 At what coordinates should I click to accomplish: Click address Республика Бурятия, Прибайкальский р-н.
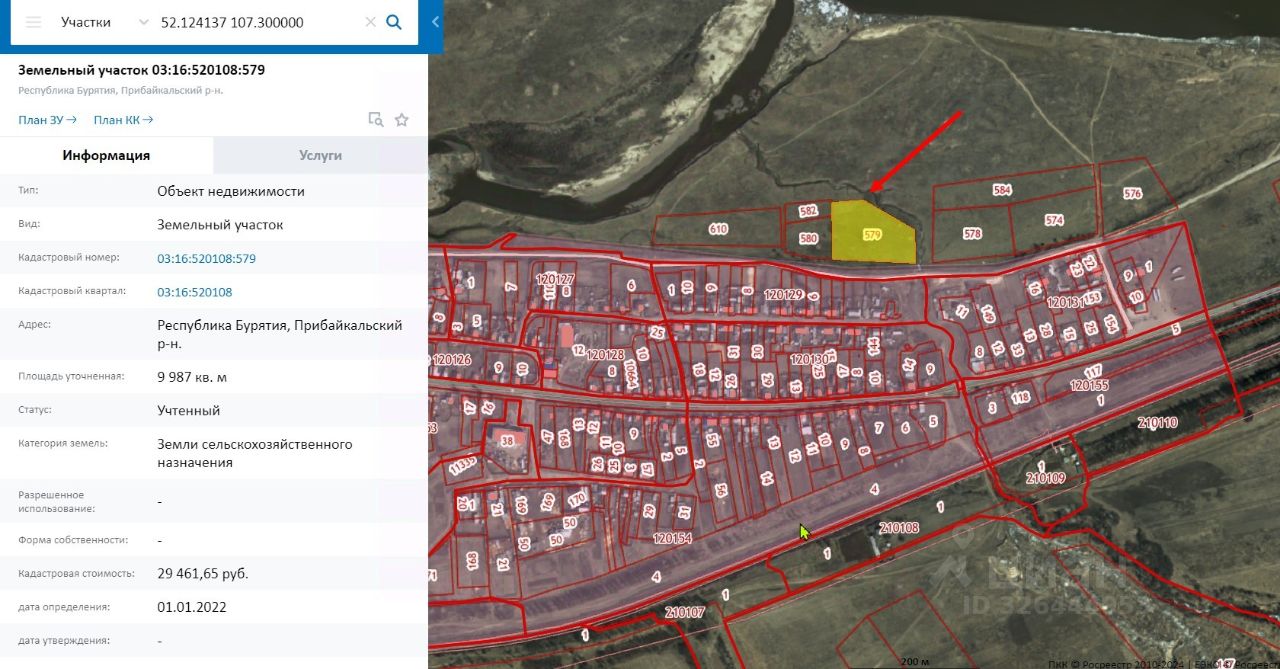click(280, 334)
